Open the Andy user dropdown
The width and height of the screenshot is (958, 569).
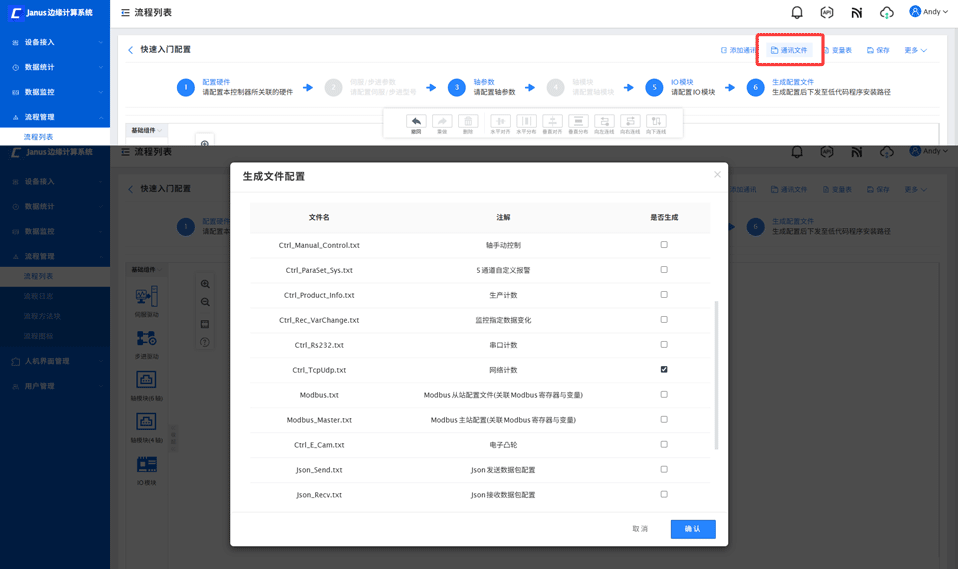coord(929,12)
